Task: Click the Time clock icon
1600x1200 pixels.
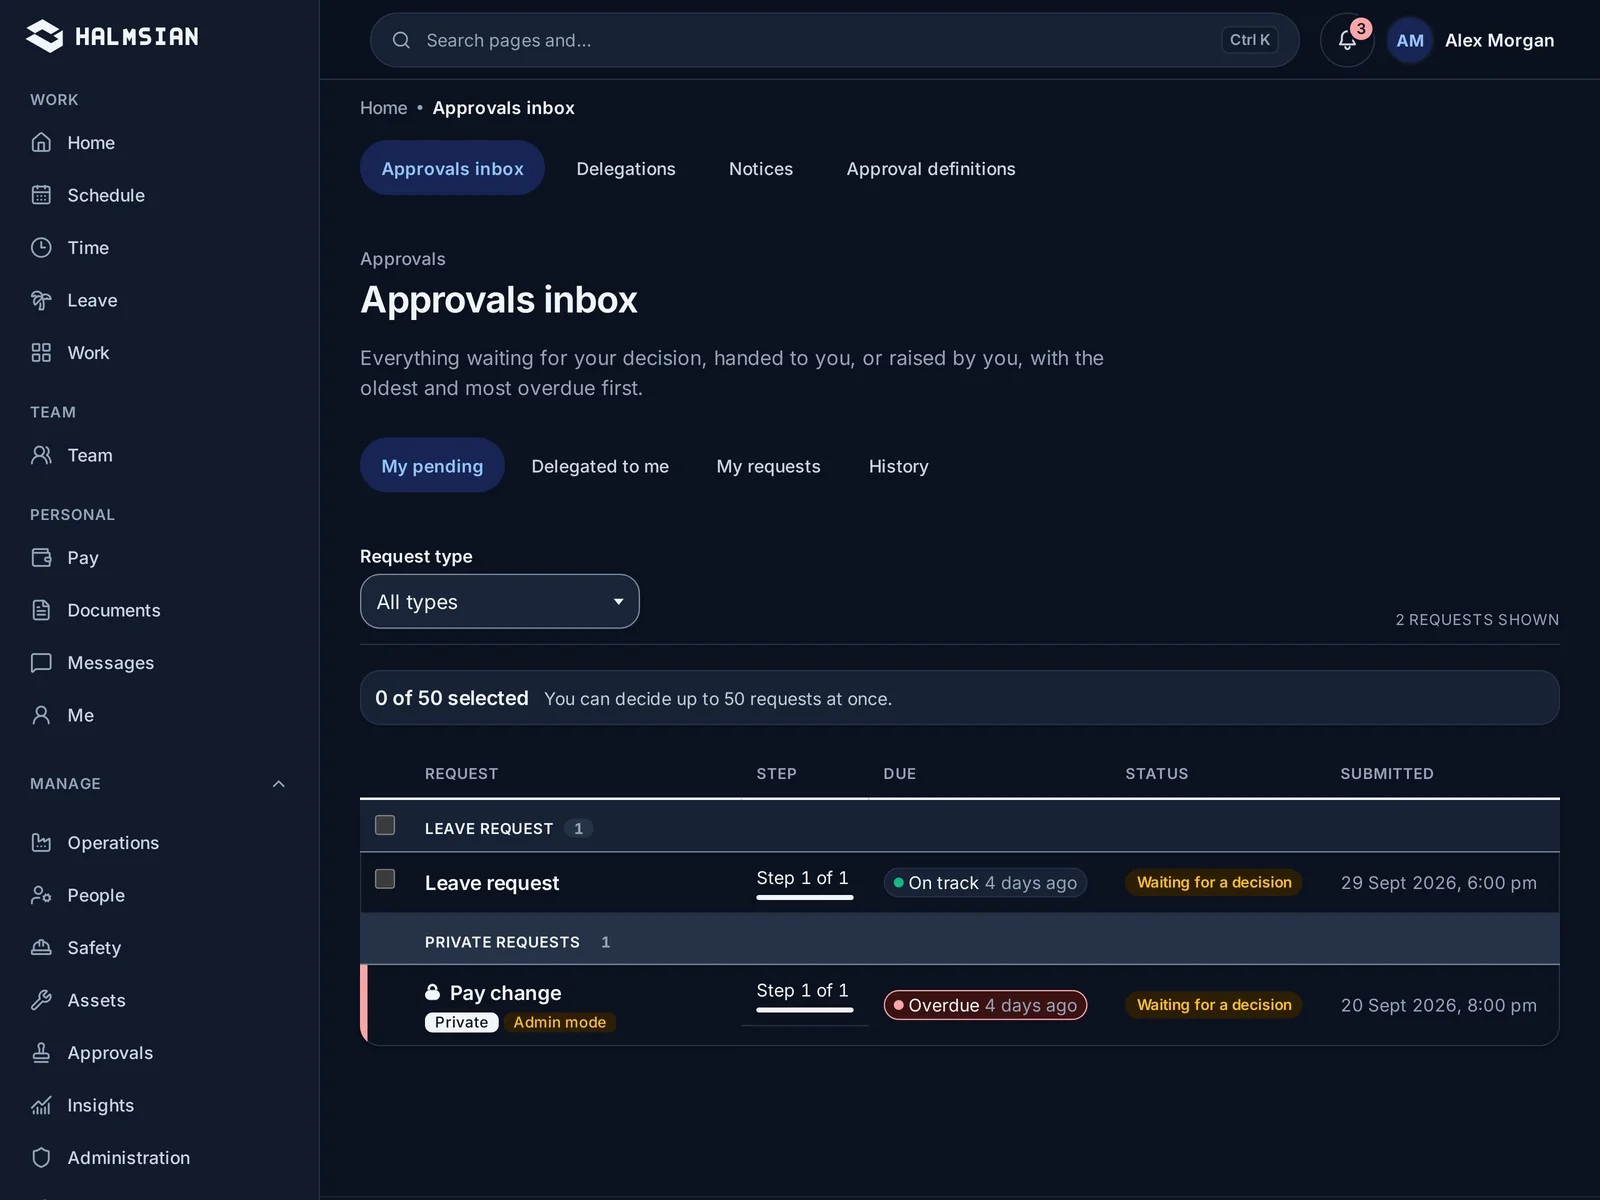Action: (41, 247)
